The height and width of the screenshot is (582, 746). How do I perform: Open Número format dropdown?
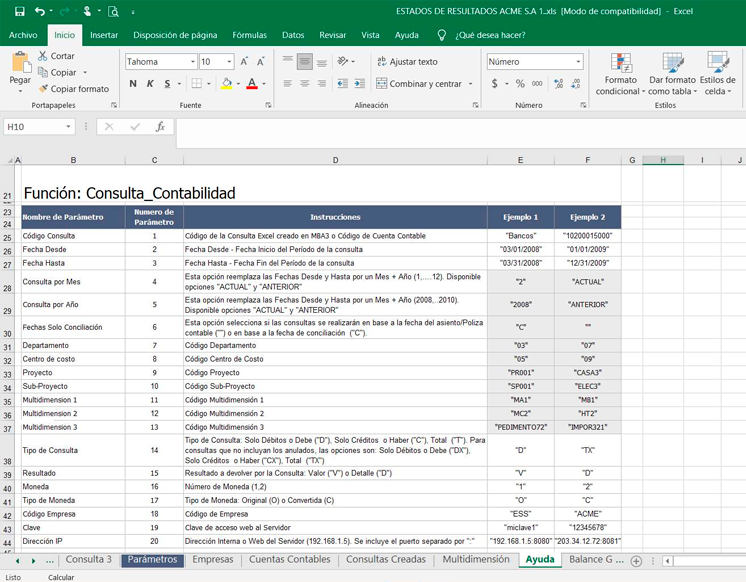coord(579,62)
